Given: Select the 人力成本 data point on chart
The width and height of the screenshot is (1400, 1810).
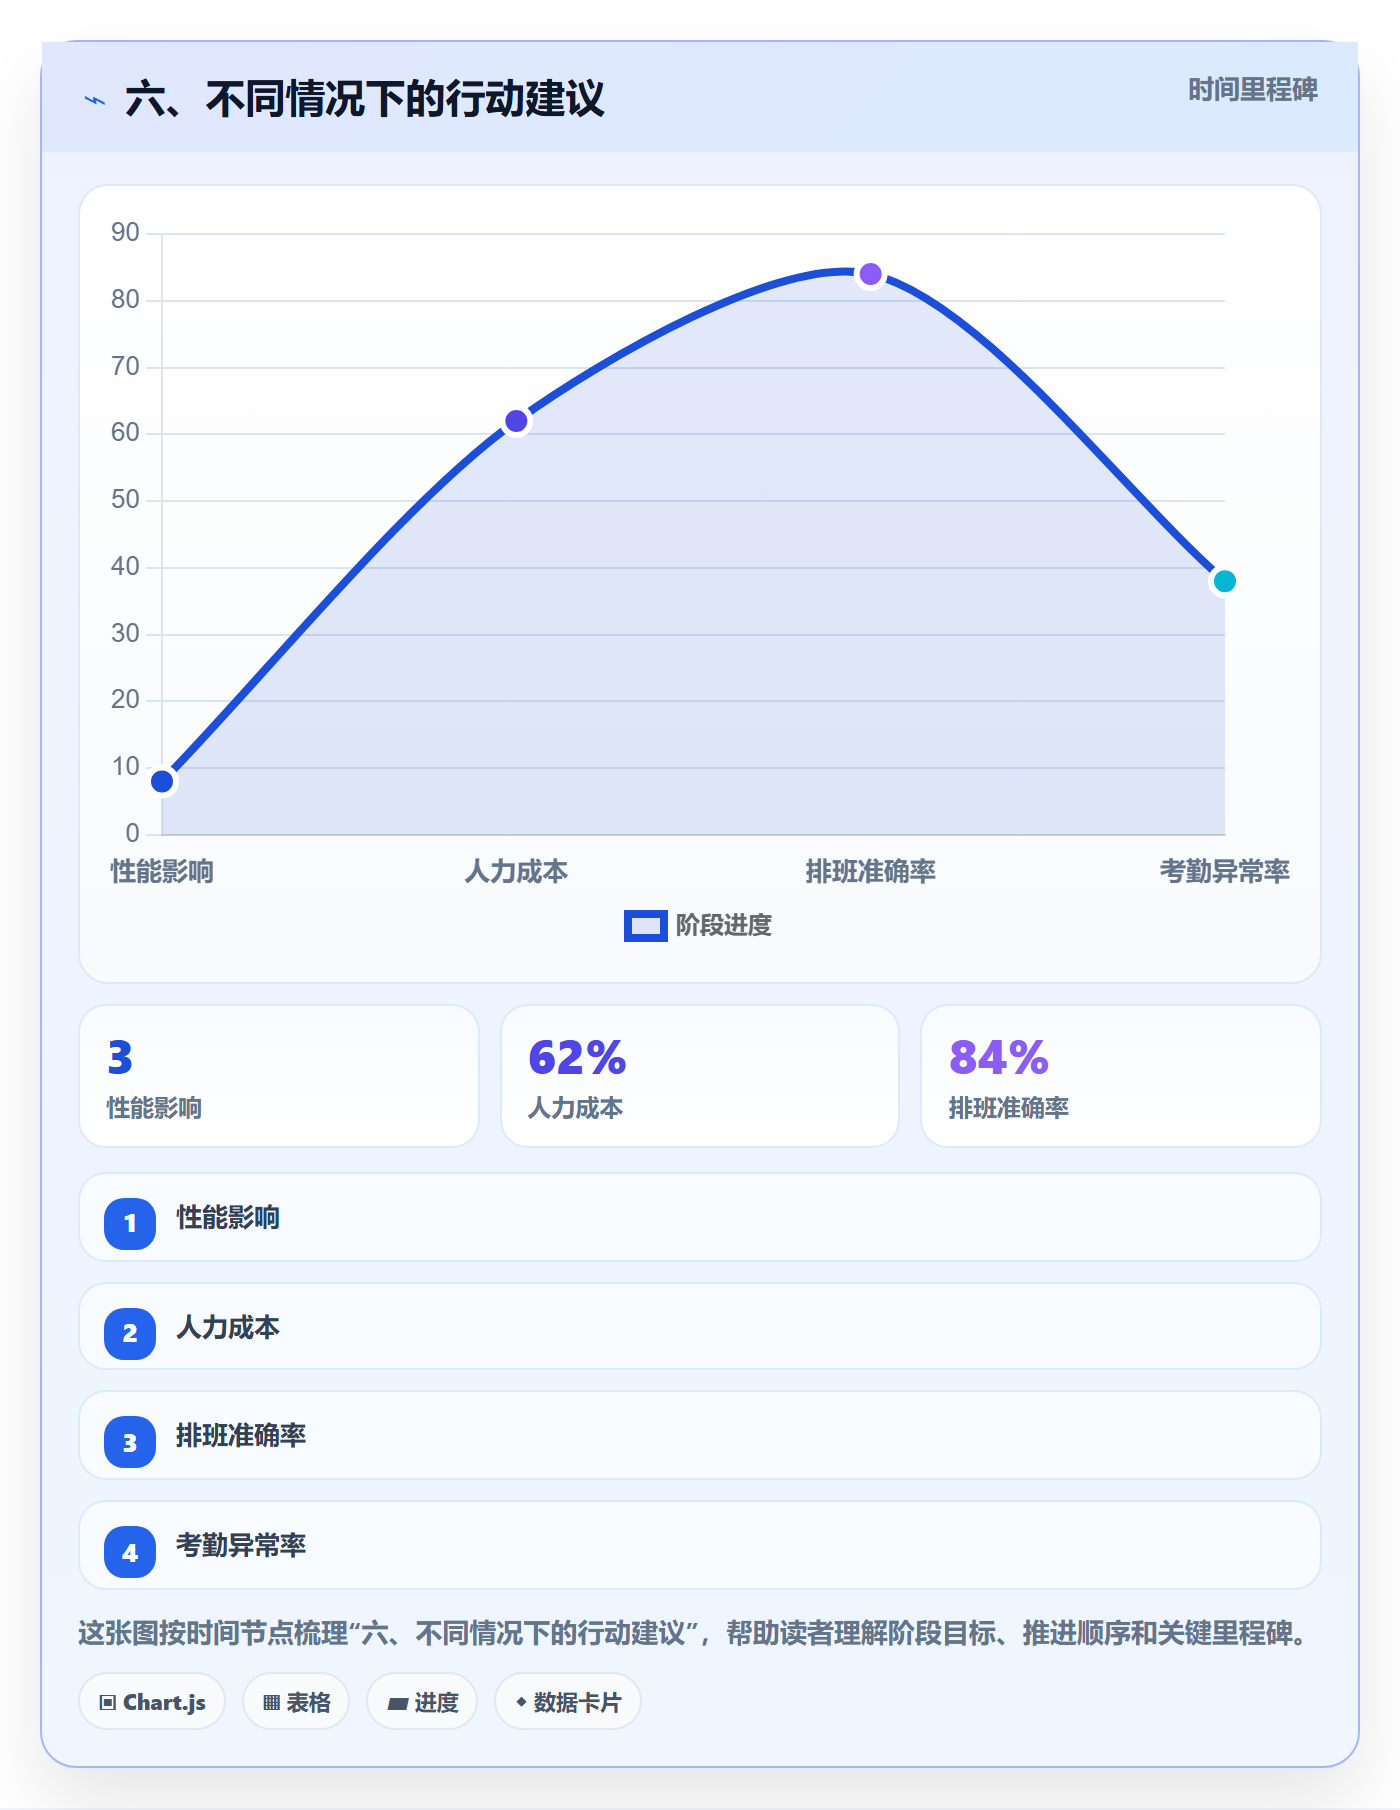Looking at the screenshot, I should [516, 421].
